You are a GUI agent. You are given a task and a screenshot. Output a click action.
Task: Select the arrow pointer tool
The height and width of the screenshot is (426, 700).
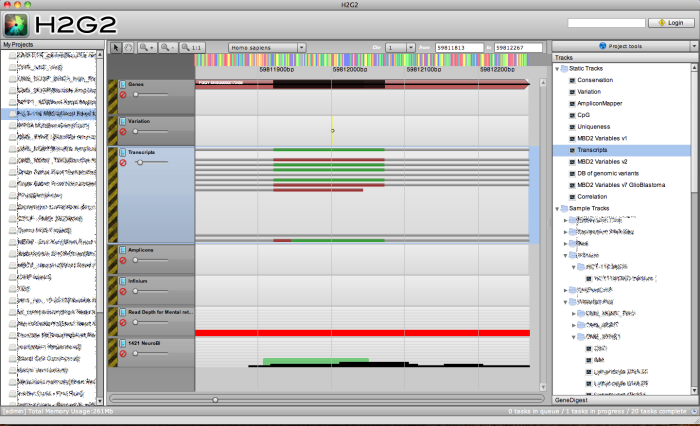[116, 47]
